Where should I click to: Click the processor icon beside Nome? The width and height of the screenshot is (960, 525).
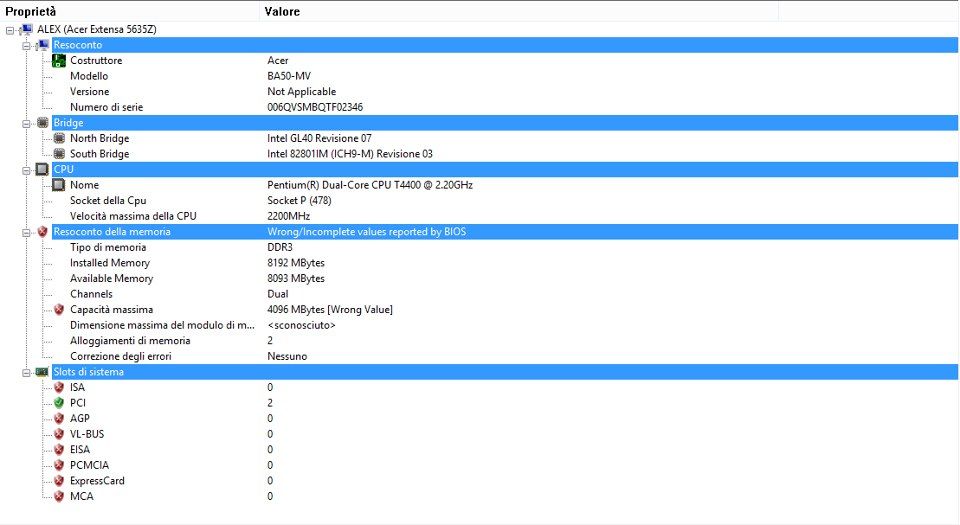point(59,185)
